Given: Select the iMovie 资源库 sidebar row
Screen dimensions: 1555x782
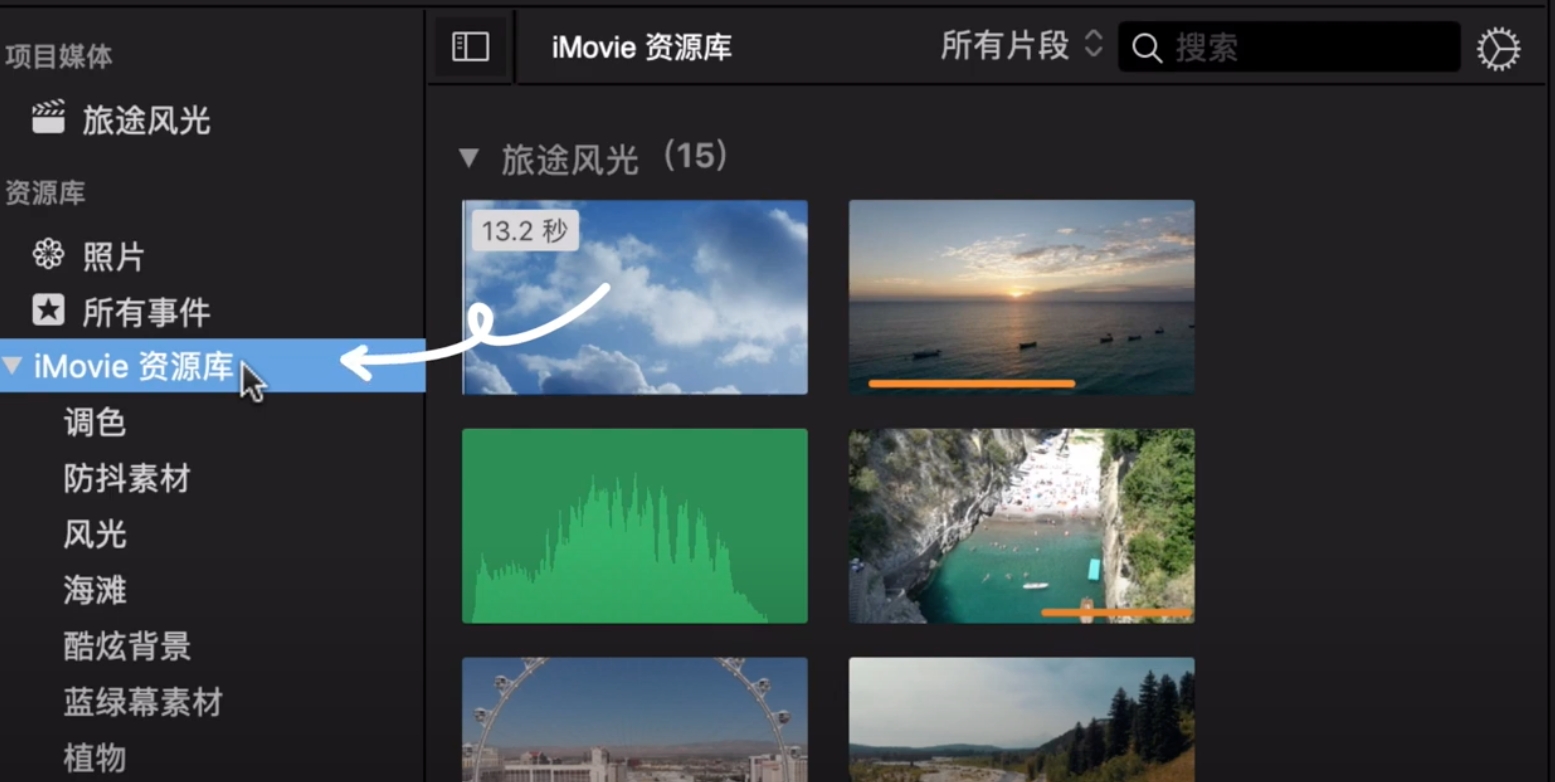Looking at the screenshot, I should 212,366.
